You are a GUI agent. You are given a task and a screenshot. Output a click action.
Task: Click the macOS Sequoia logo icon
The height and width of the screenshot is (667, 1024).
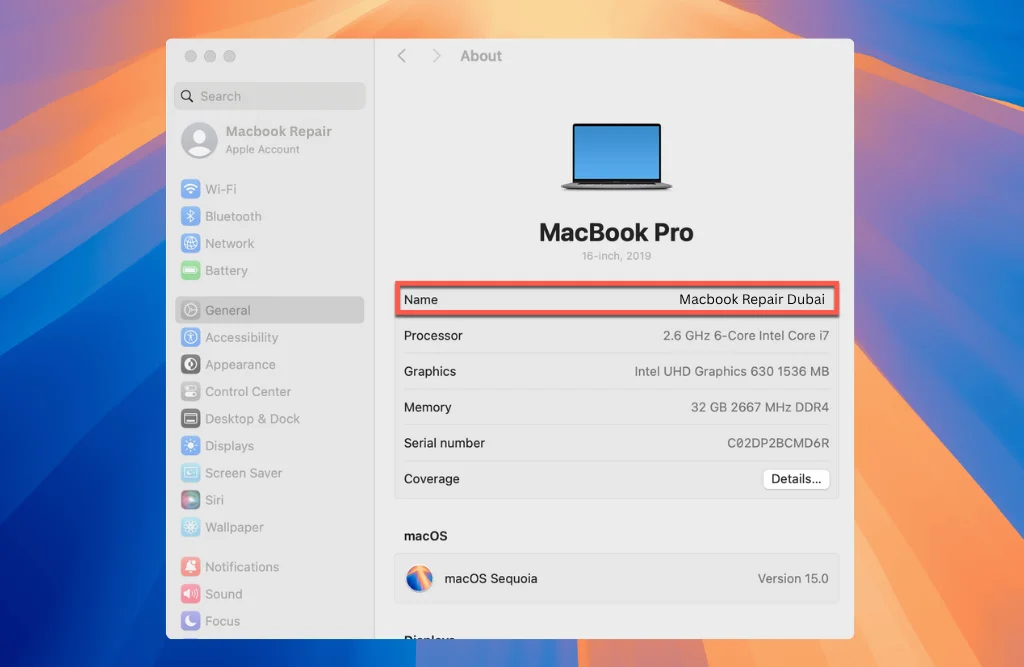click(419, 578)
